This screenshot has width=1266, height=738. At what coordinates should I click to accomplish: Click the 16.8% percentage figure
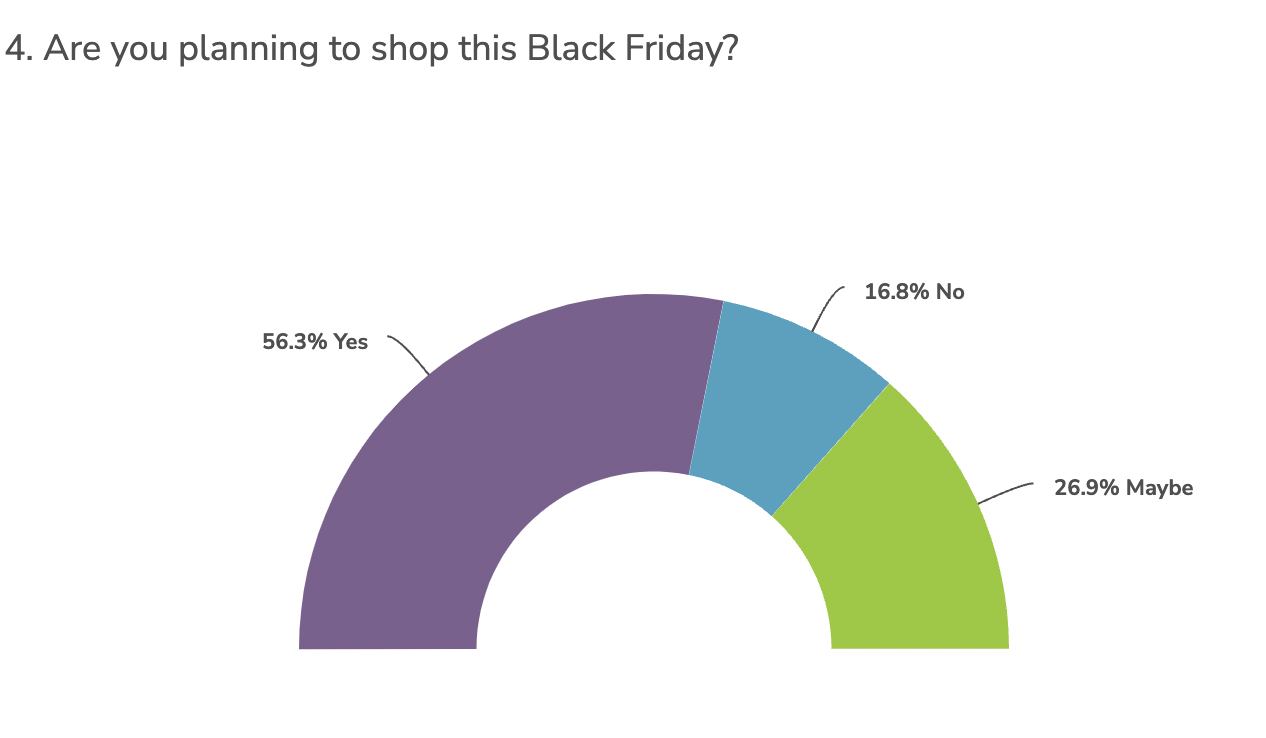click(896, 292)
